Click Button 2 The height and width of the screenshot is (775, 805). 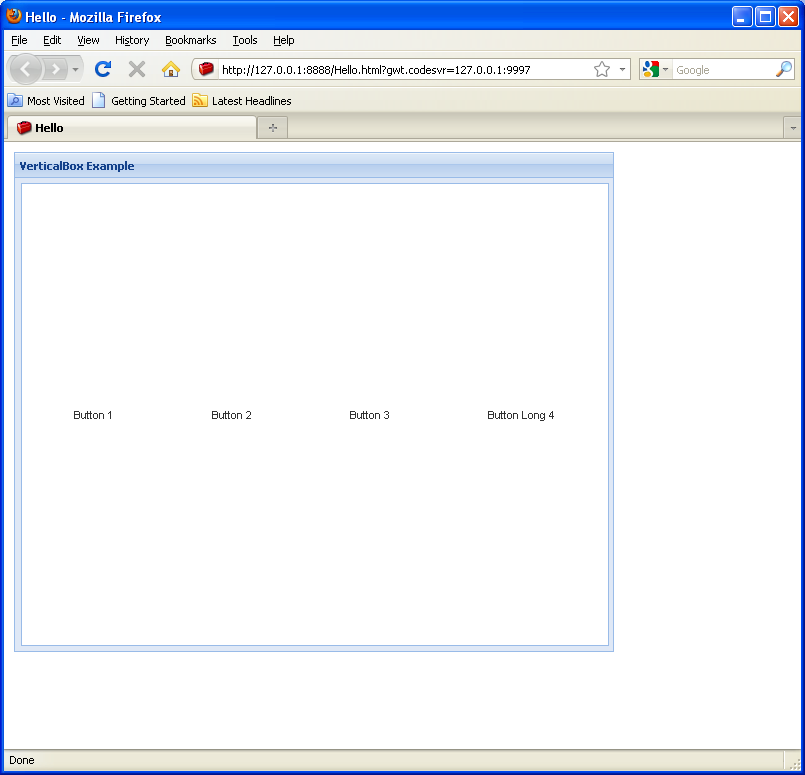tap(231, 415)
